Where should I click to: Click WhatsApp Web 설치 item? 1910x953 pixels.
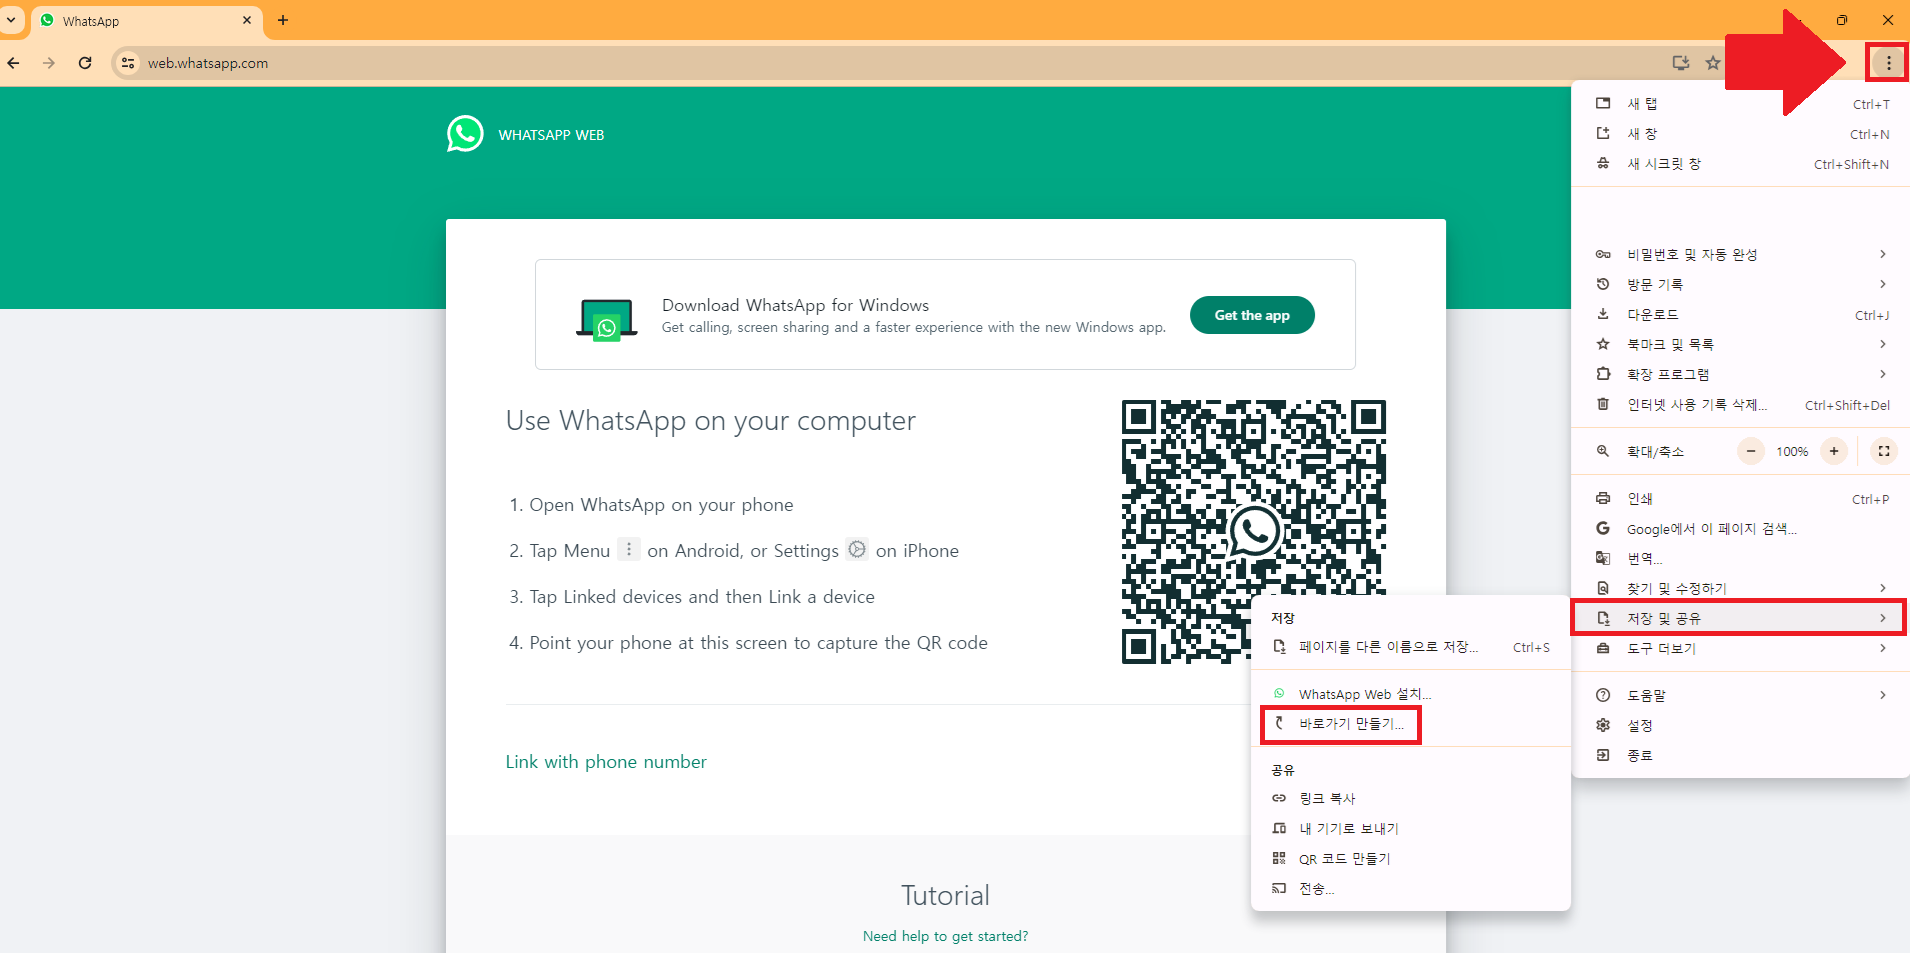[x=1411, y=694]
